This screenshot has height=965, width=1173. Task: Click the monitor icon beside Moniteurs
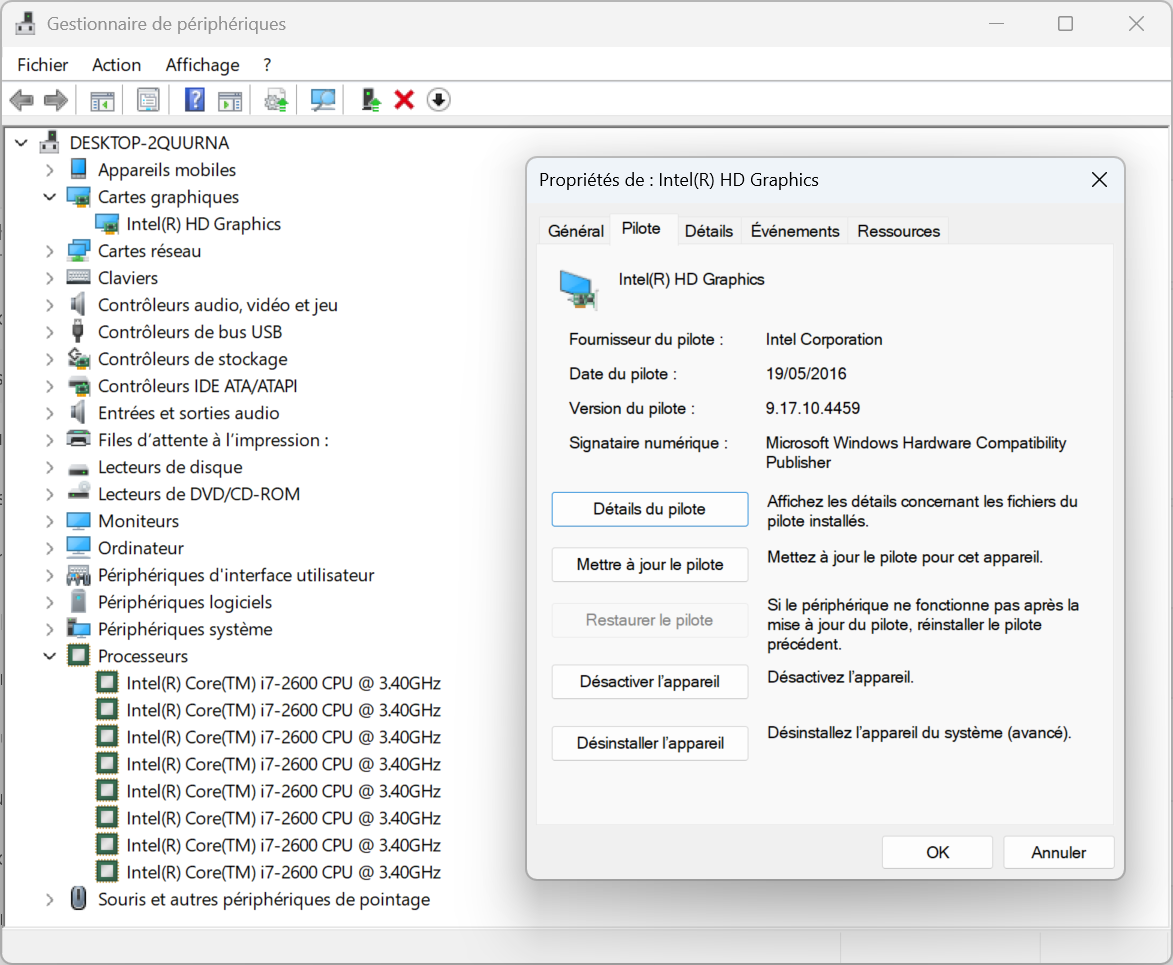[x=79, y=521]
